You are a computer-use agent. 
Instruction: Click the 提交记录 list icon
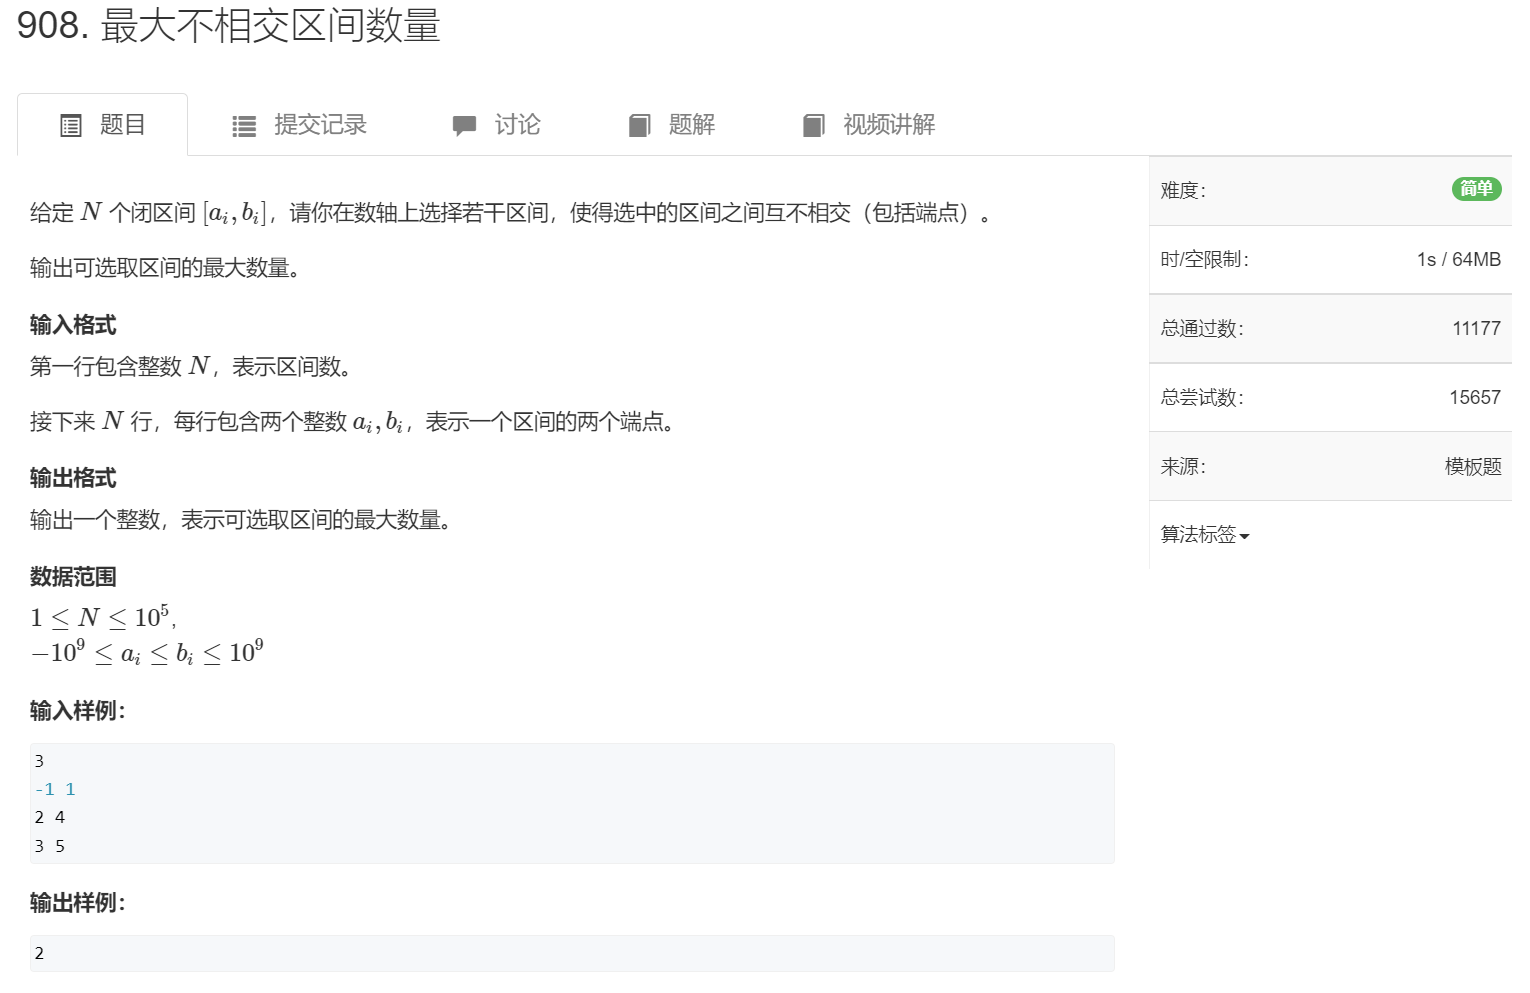[244, 126]
